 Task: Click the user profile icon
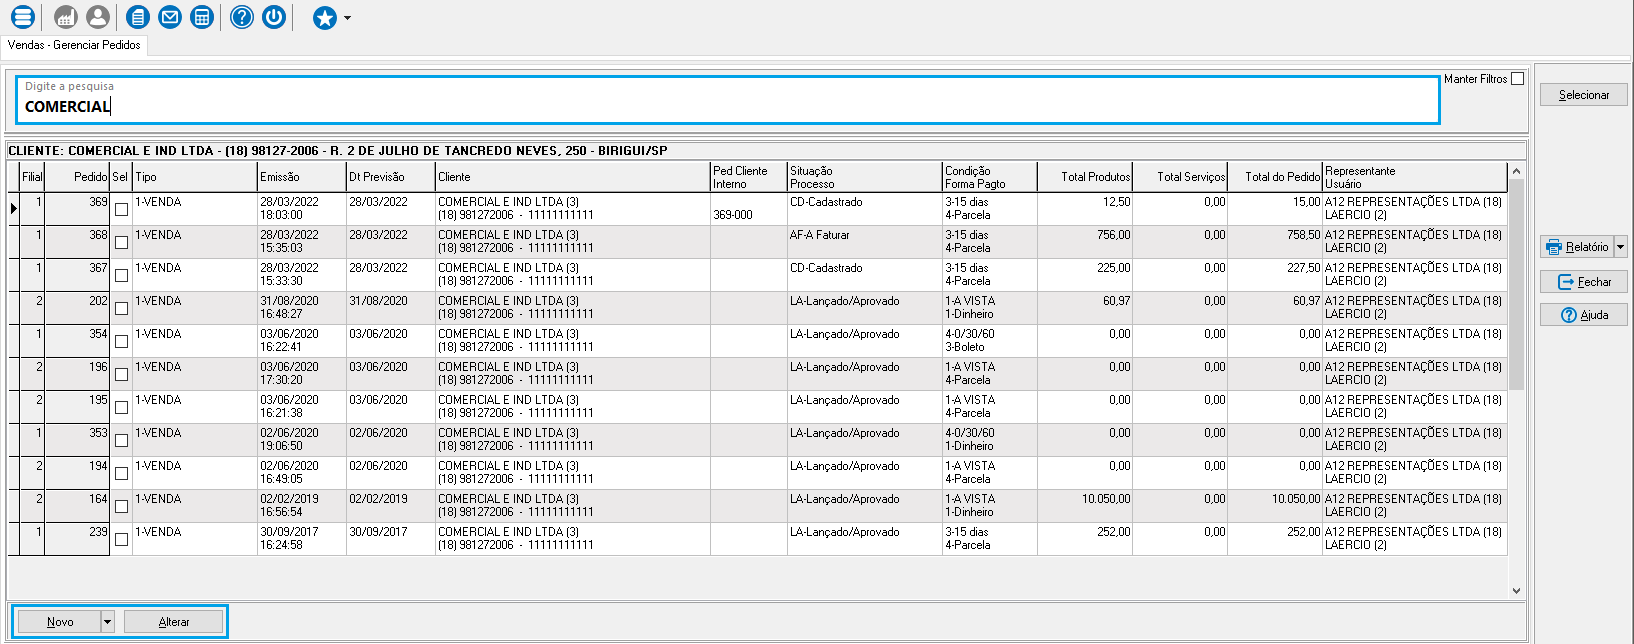[x=98, y=17]
